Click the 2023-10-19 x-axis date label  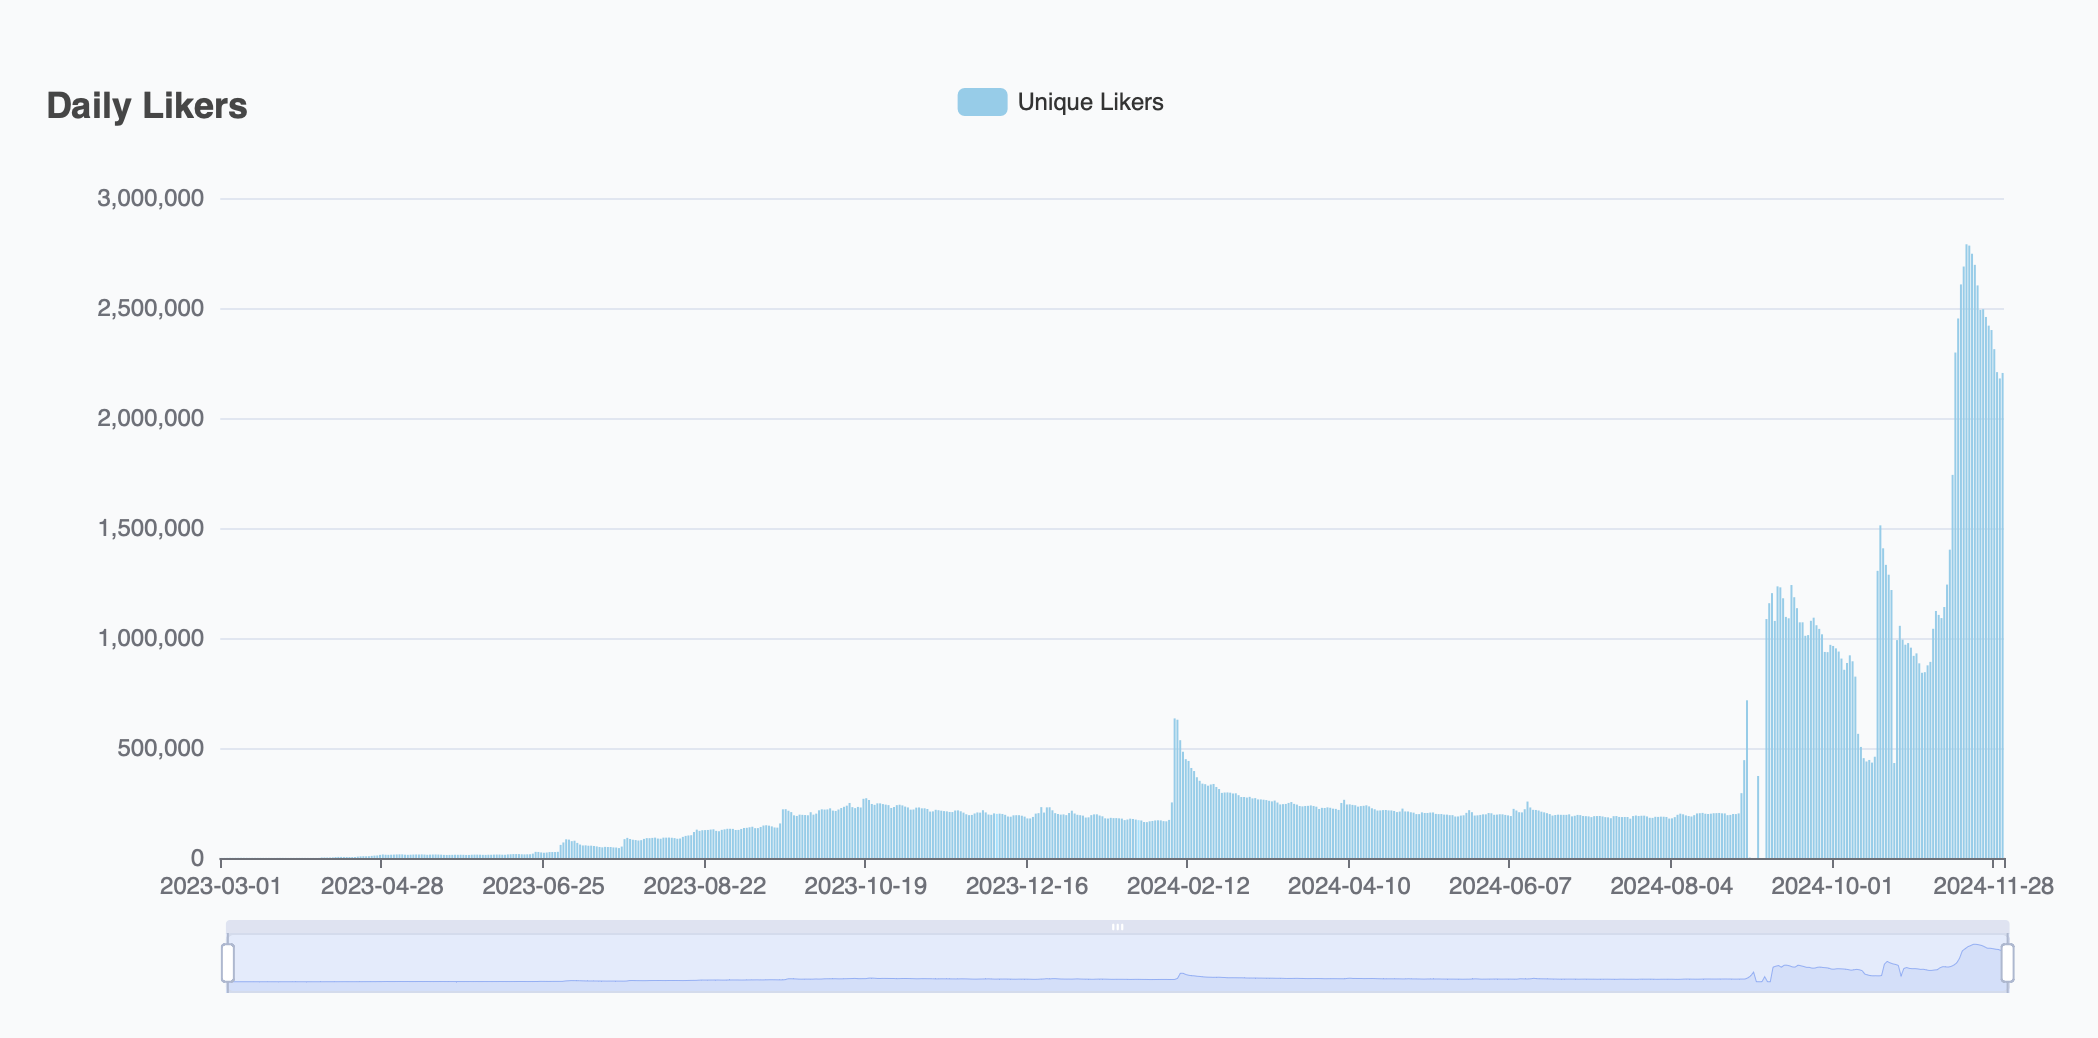[865, 886]
